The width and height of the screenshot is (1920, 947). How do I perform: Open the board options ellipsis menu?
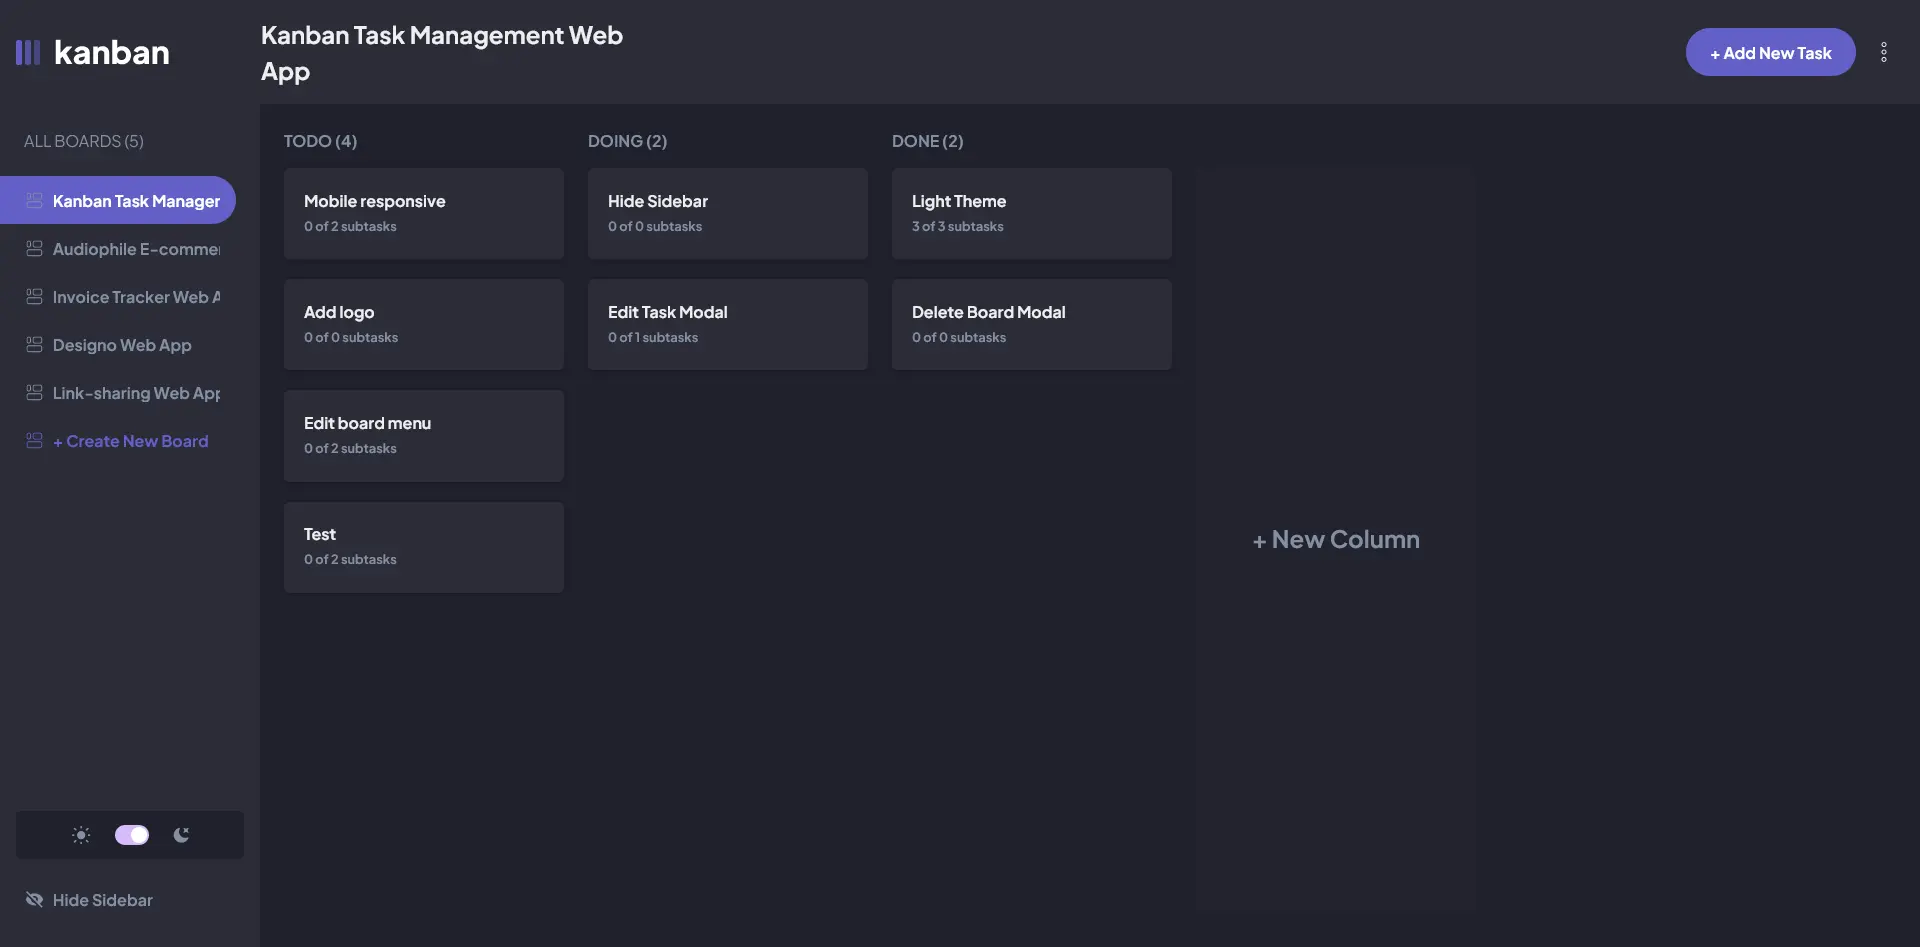(x=1884, y=52)
